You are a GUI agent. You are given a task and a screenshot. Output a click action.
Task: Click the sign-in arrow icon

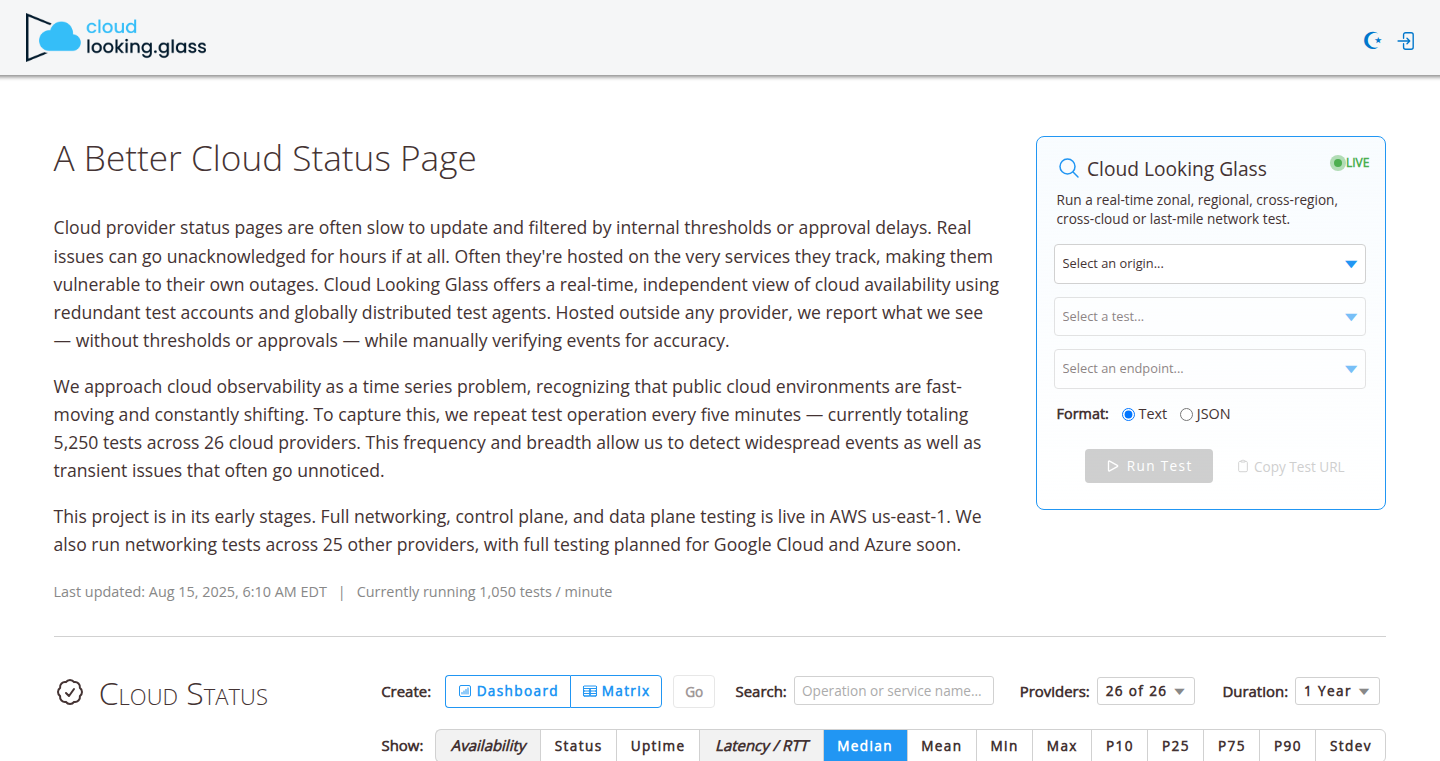point(1406,41)
